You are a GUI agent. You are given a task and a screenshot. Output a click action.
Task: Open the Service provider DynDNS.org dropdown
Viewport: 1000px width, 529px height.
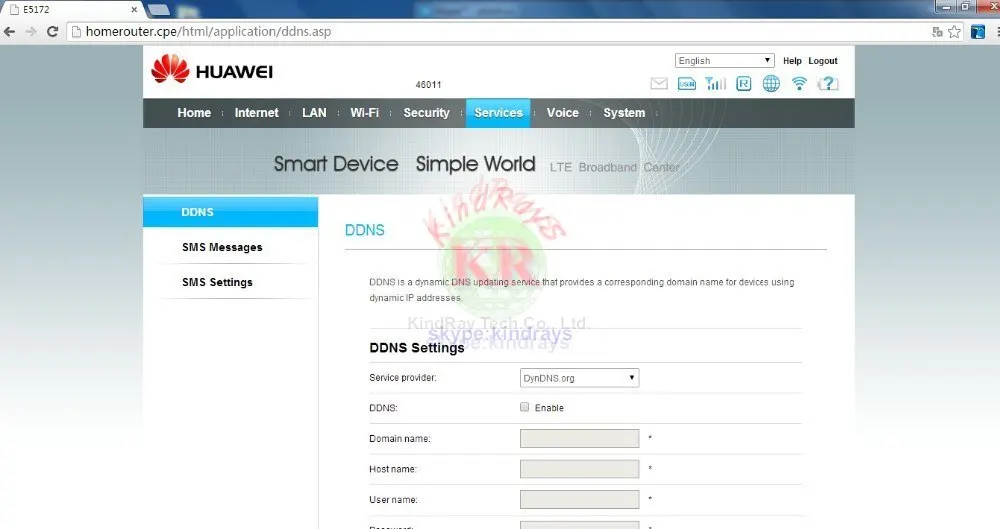tap(579, 378)
